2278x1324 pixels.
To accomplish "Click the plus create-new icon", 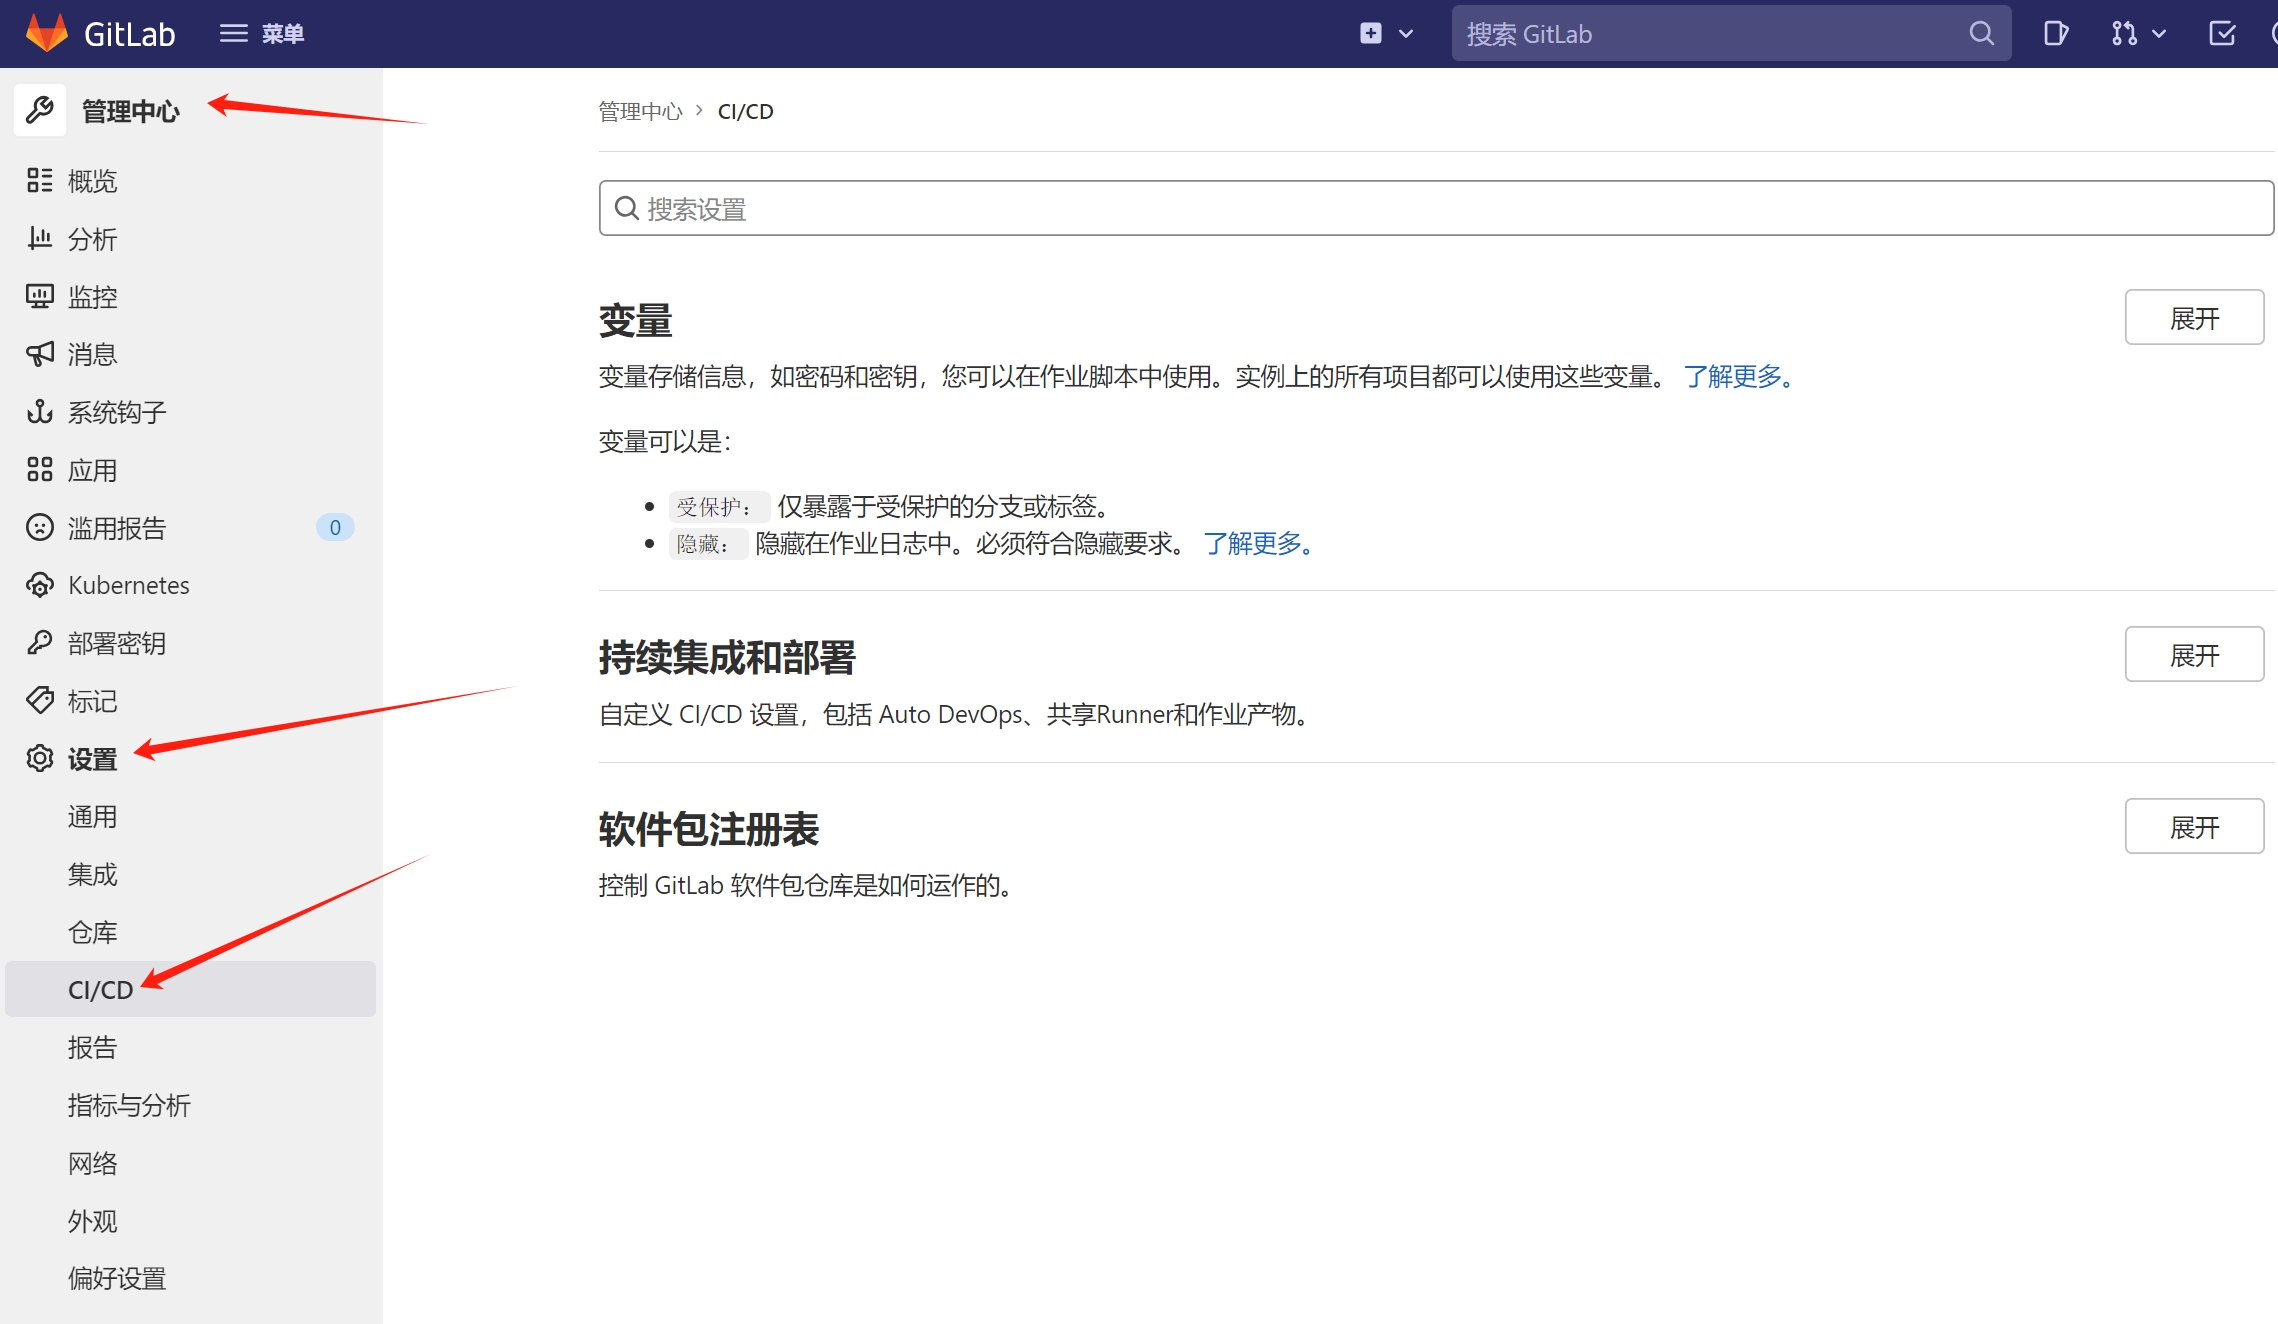I will point(1371,33).
